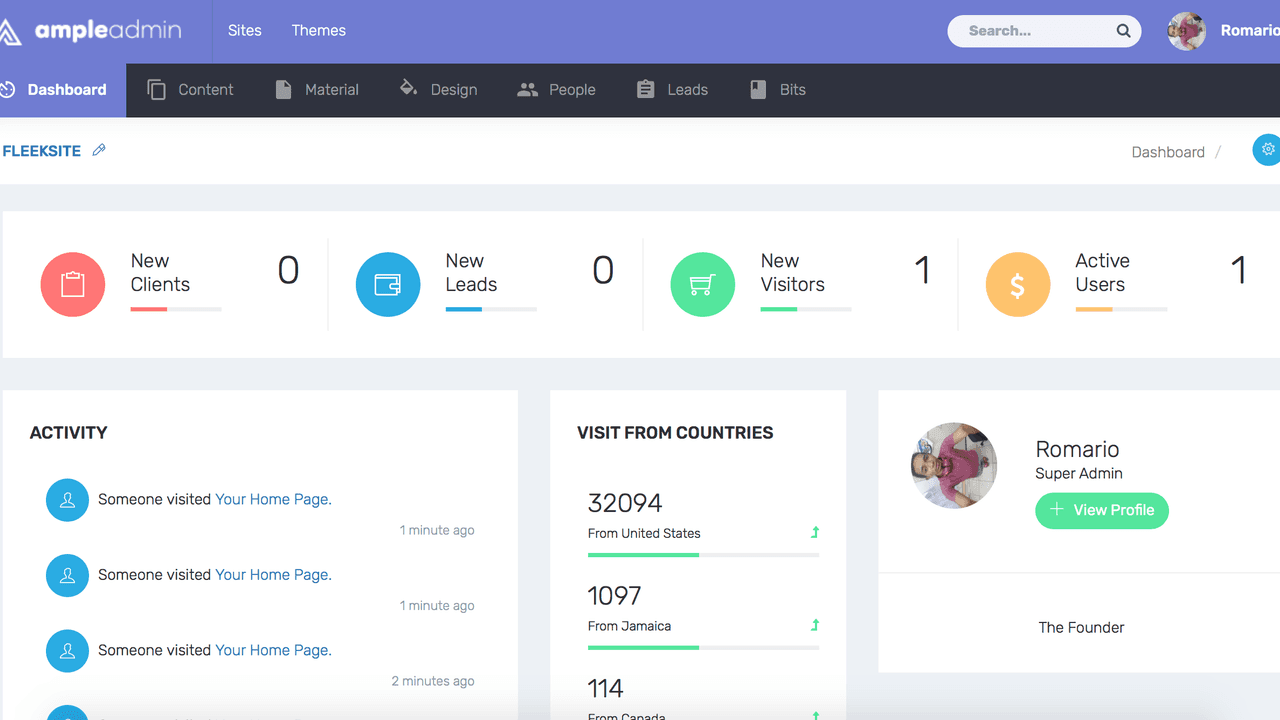
Task: Click the Leads tab's clipboard icon
Action: [645, 89]
